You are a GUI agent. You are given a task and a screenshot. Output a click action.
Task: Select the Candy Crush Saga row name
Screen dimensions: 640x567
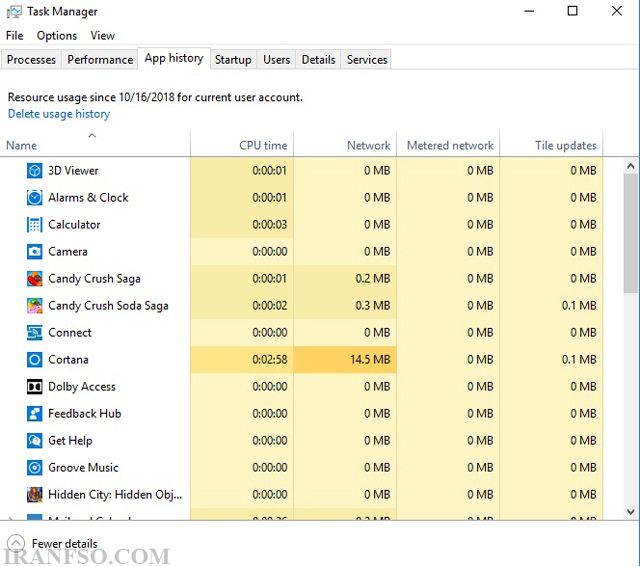coord(94,279)
